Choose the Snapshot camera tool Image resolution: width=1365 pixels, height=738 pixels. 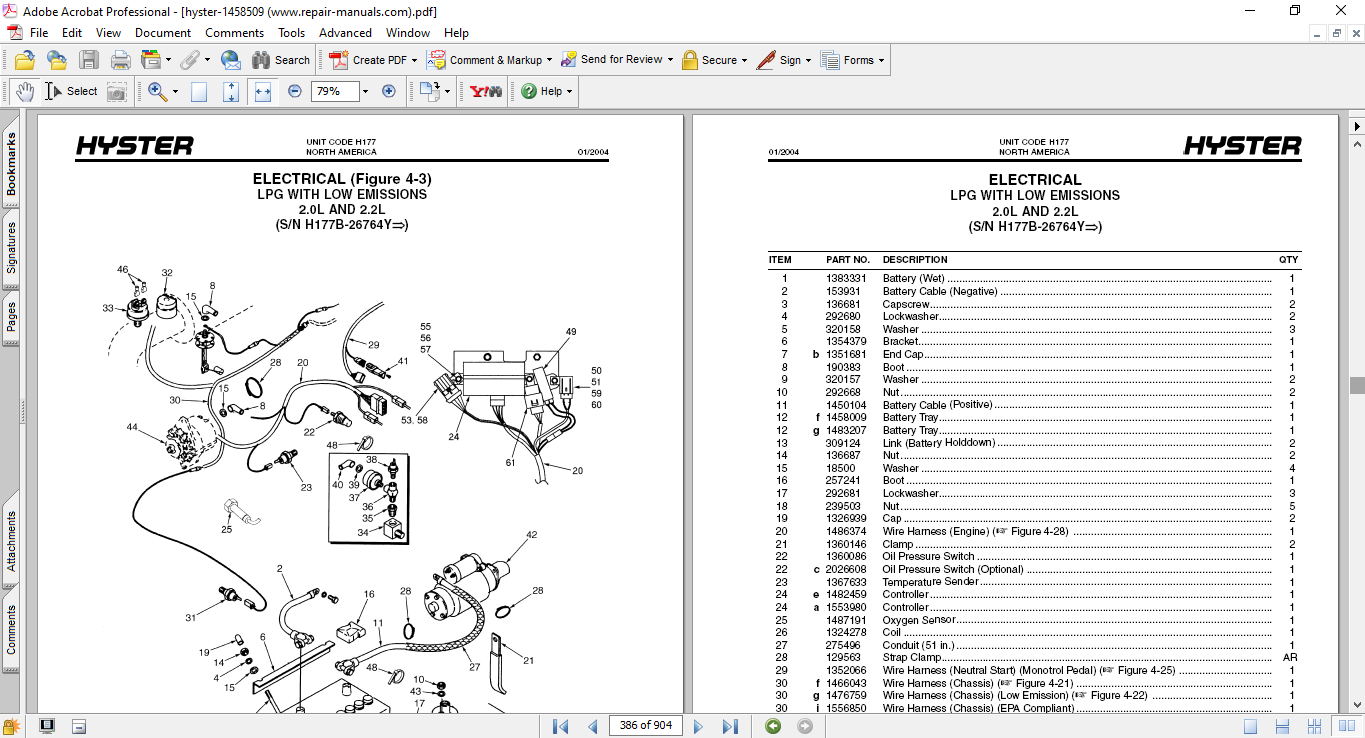(117, 91)
